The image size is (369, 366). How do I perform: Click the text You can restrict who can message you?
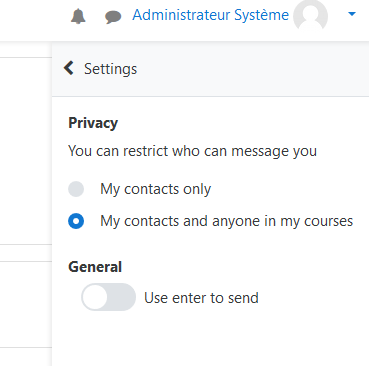click(192, 151)
